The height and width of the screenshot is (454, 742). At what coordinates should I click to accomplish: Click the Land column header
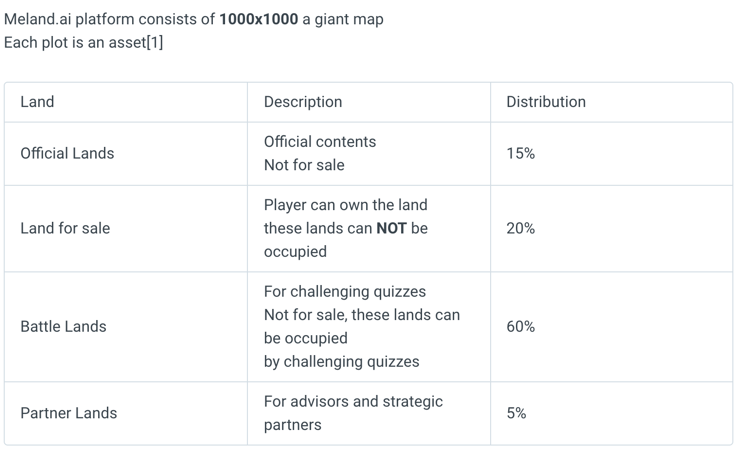point(37,102)
